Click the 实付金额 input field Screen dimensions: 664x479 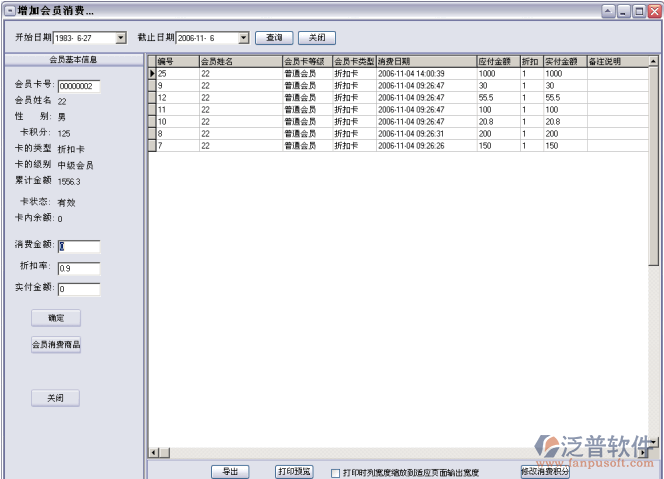[x=79, y=290]
